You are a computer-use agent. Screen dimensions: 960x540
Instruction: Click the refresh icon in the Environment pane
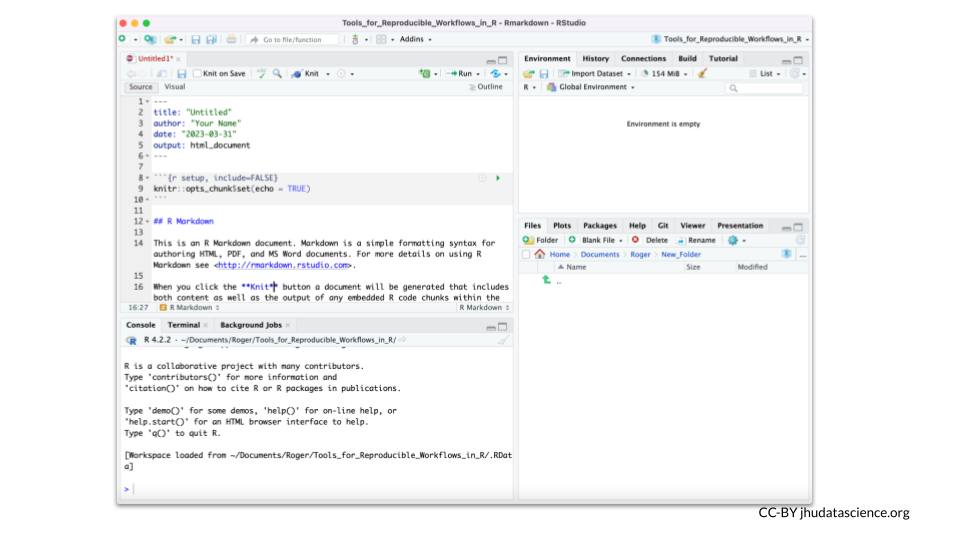pos(795,73)
